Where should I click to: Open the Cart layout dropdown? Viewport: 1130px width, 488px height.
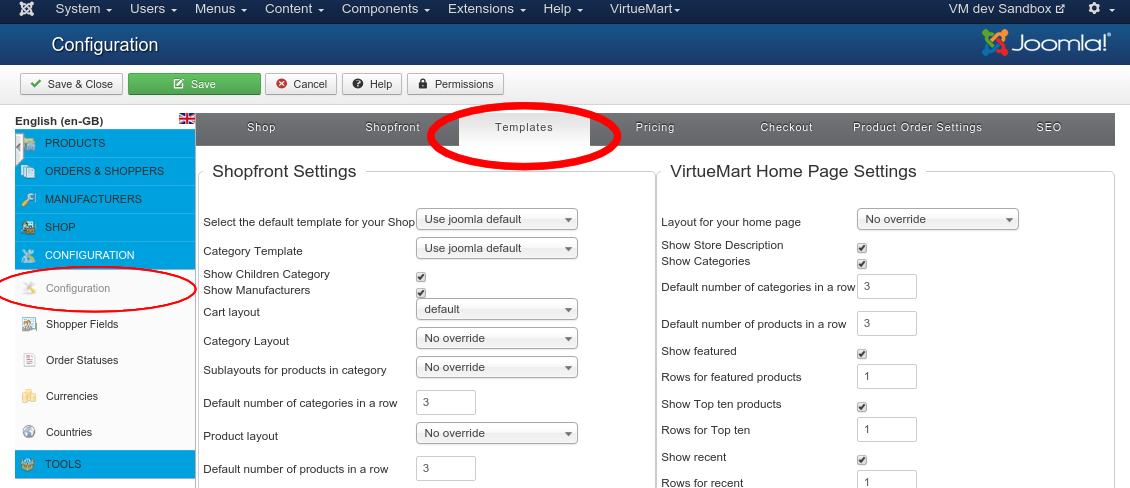pyautogui.click(x=496, y=310)
